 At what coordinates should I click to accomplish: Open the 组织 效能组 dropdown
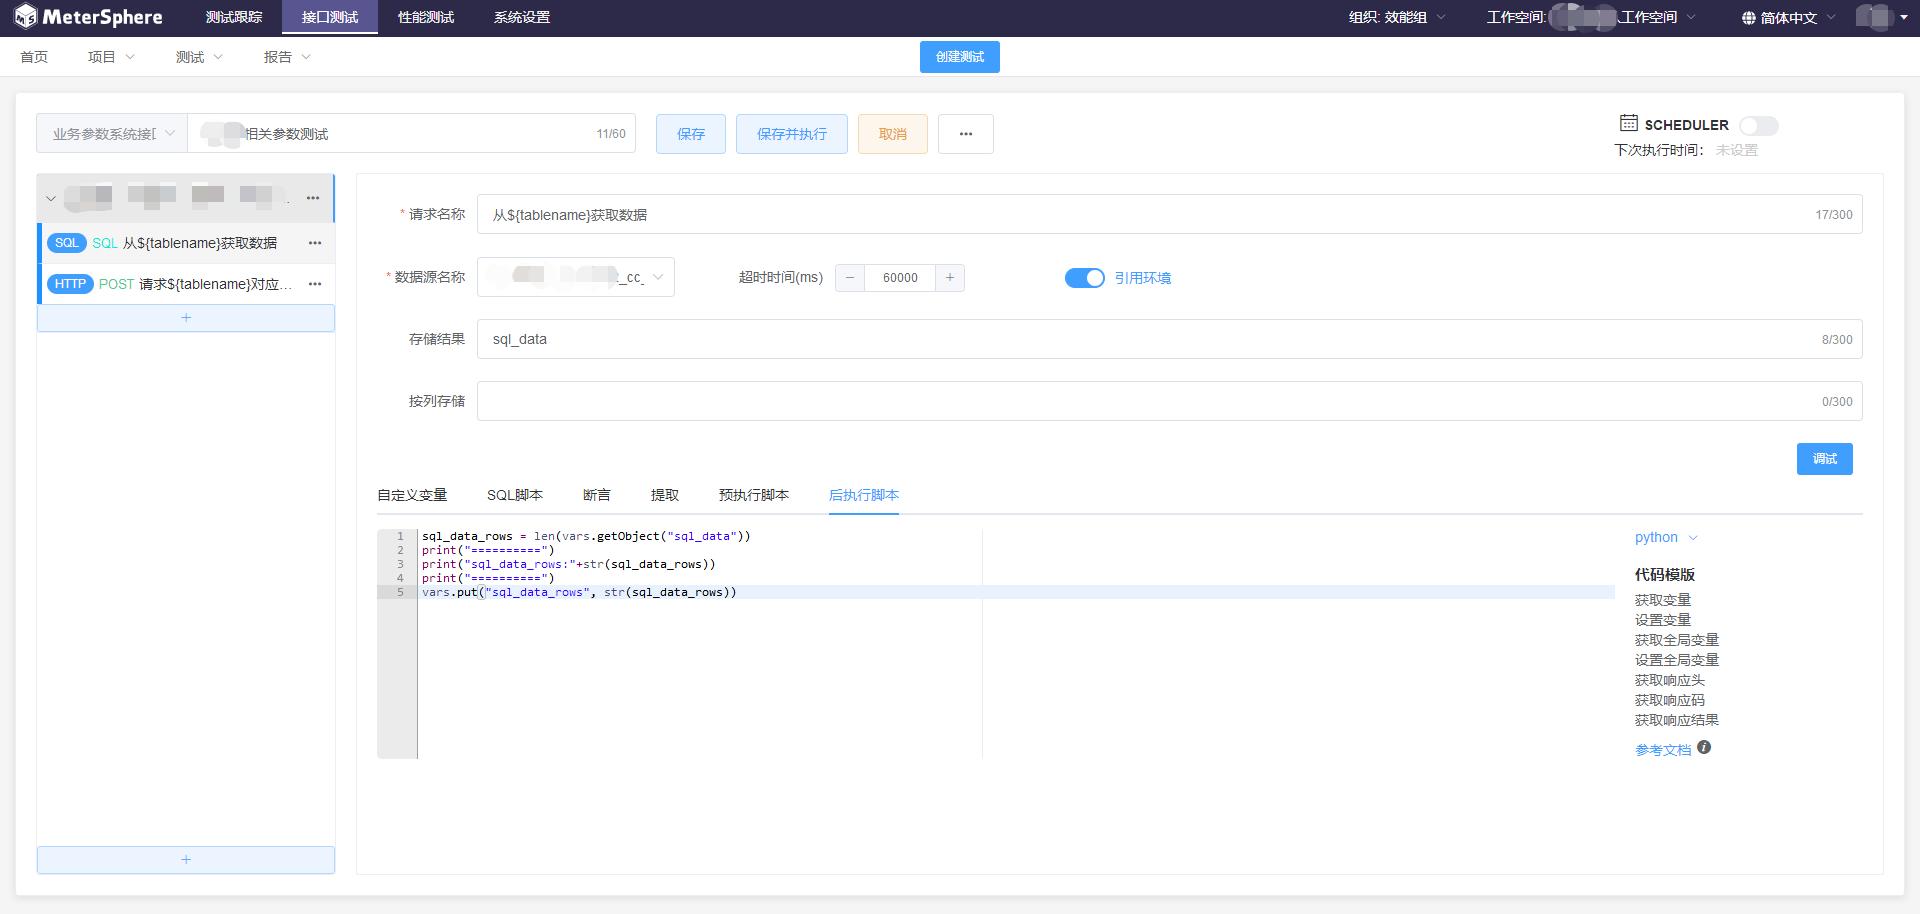coord(1397,18)
